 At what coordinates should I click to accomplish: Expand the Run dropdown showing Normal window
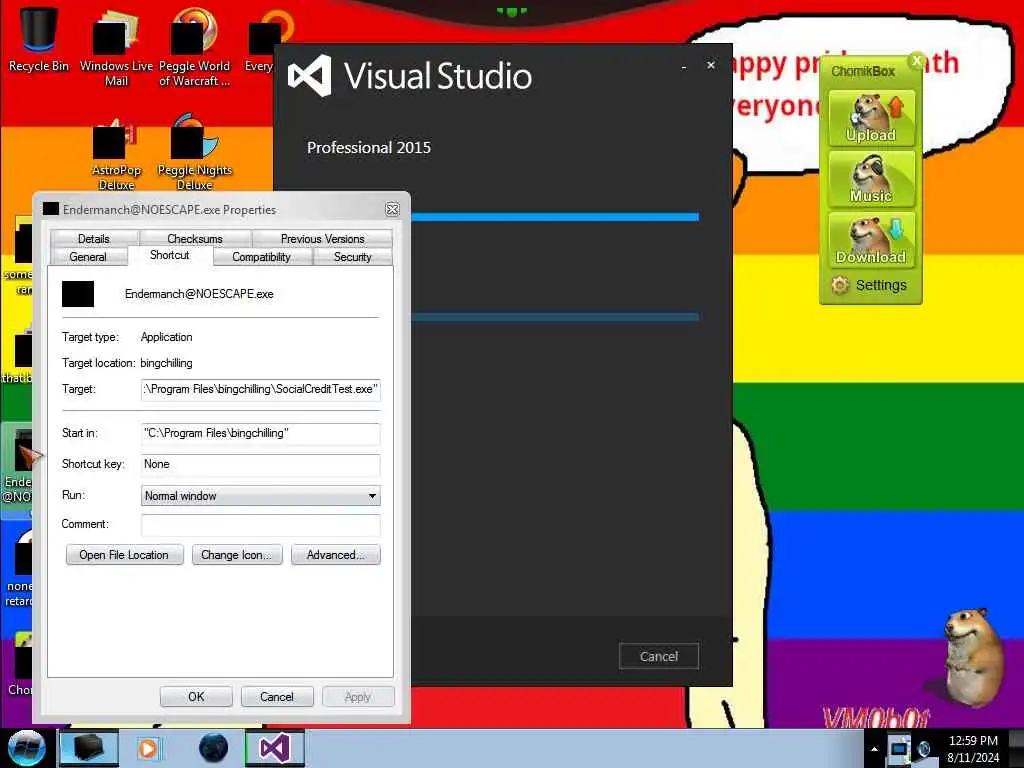pyautogui.click(x=261, y=496)
